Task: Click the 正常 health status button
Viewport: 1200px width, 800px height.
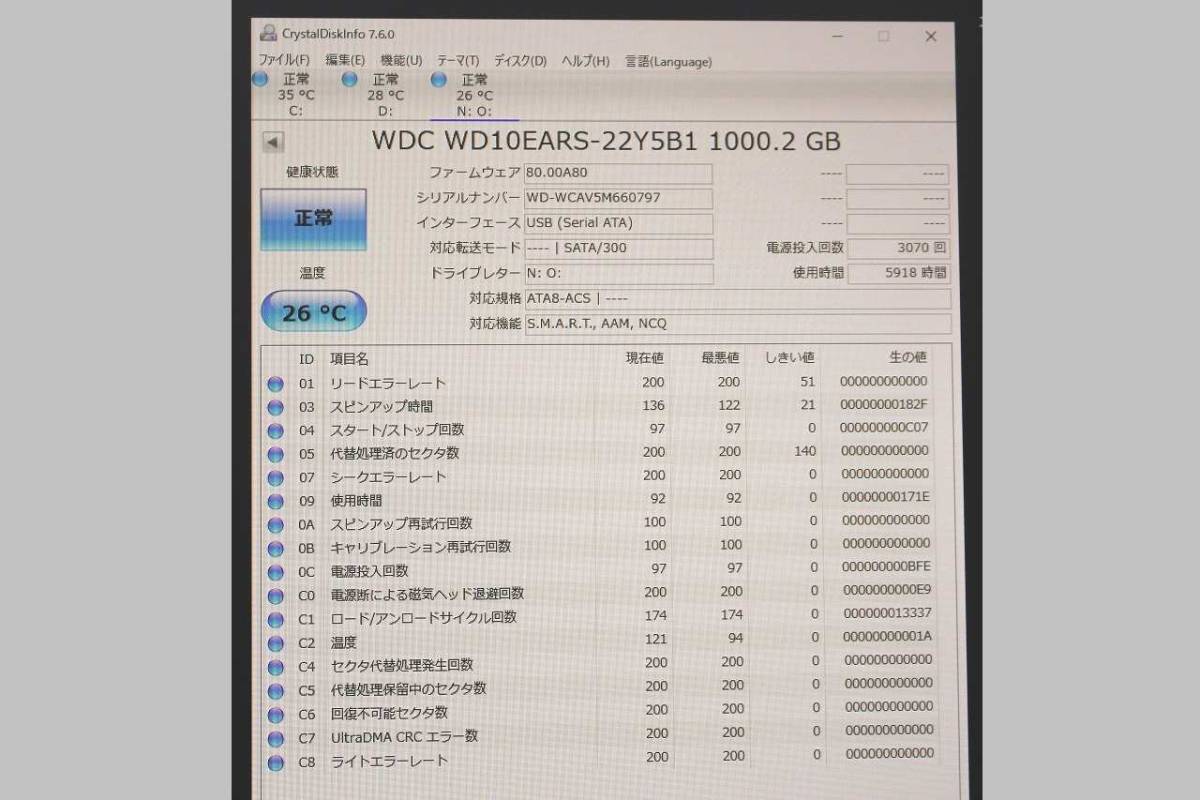Action: (x=313, y=219)
